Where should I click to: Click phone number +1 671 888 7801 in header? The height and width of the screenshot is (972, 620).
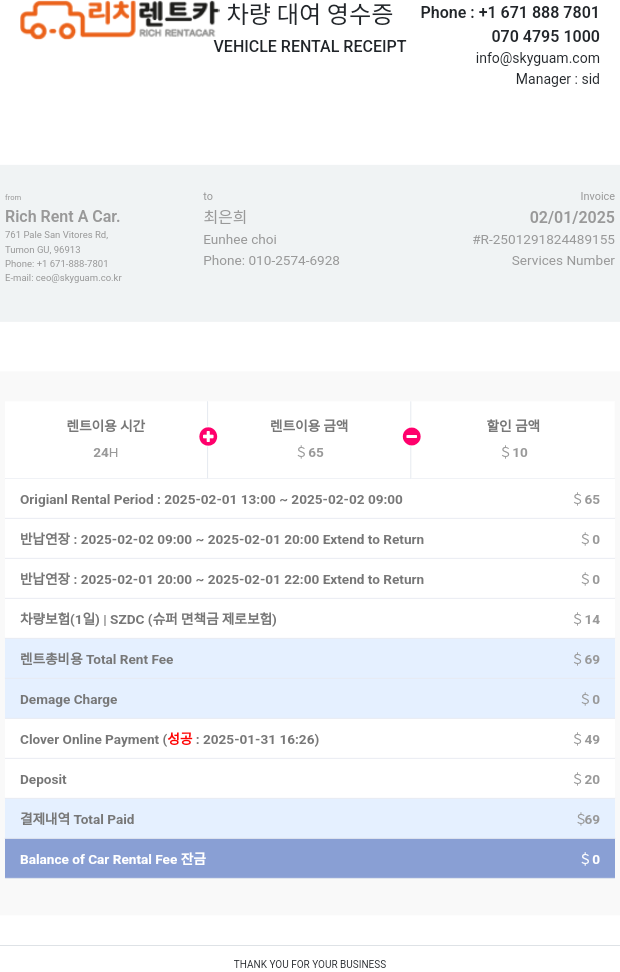pos(539,12)
